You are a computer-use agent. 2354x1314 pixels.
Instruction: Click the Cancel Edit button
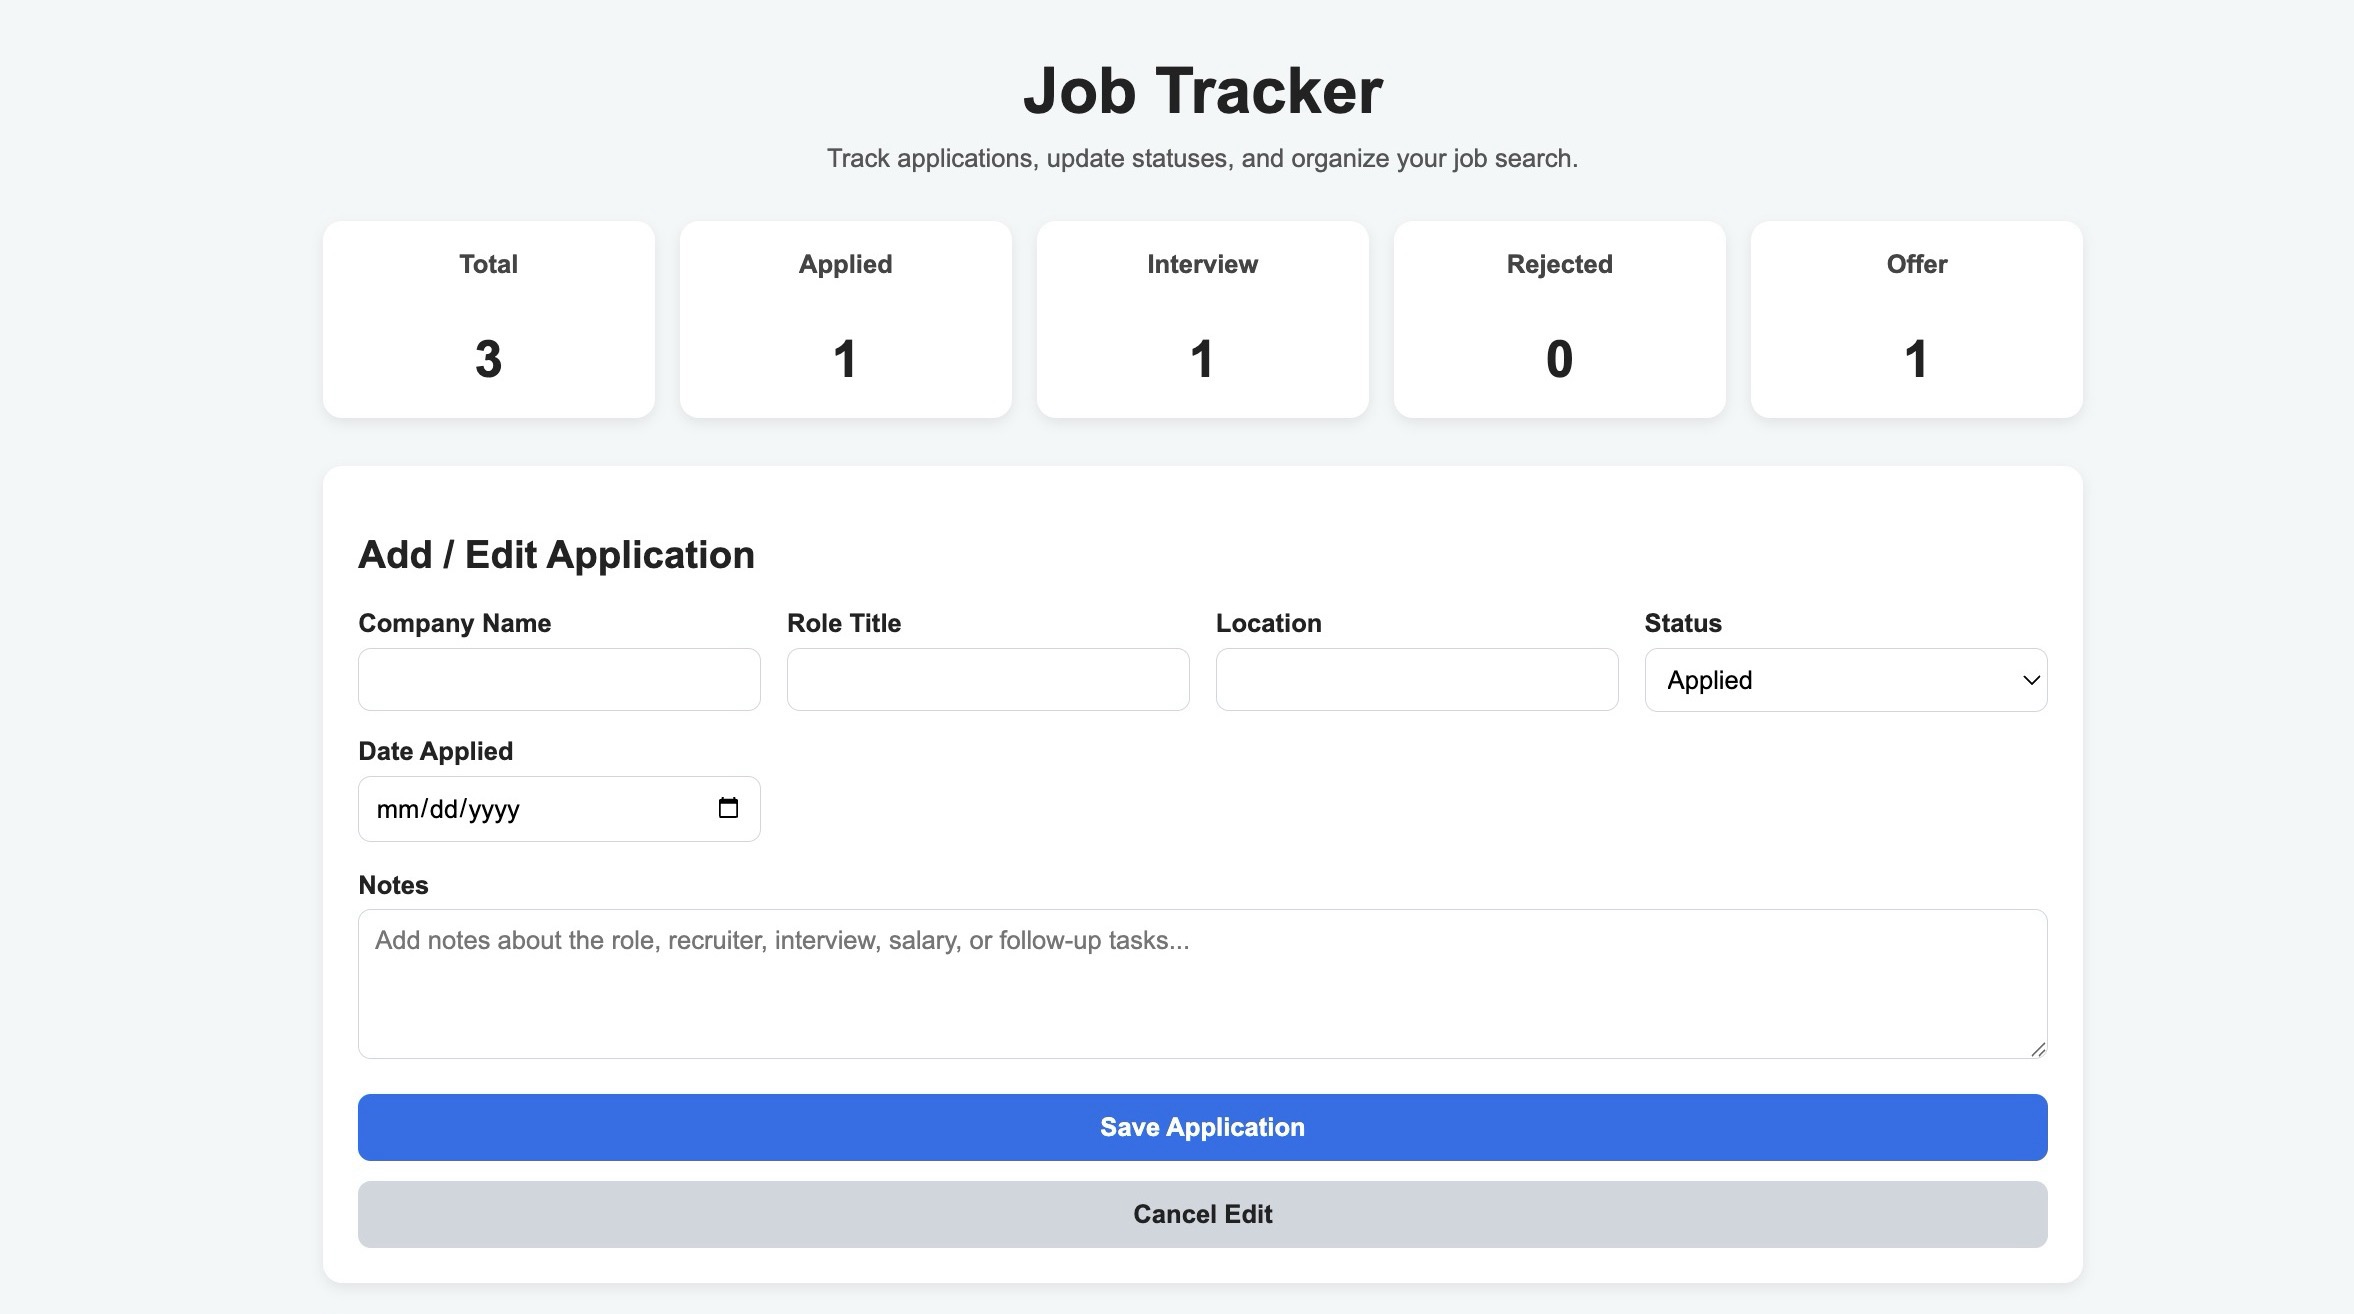(1201, 1214)
